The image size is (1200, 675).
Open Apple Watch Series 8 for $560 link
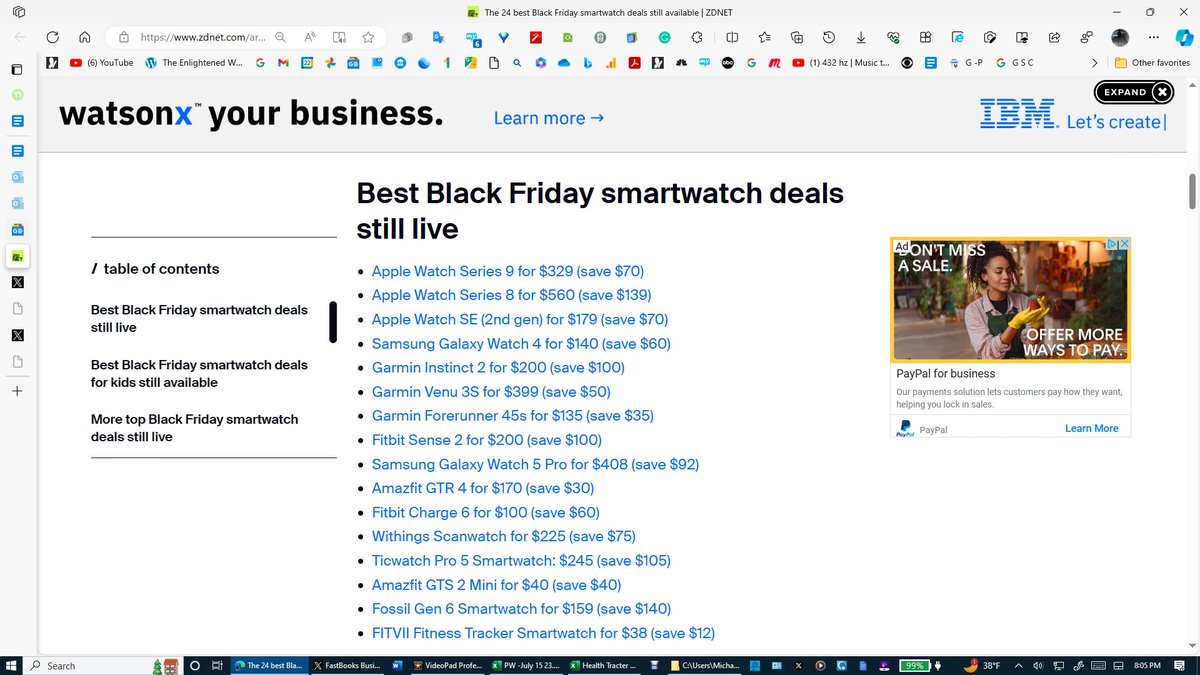coord(511,295)
